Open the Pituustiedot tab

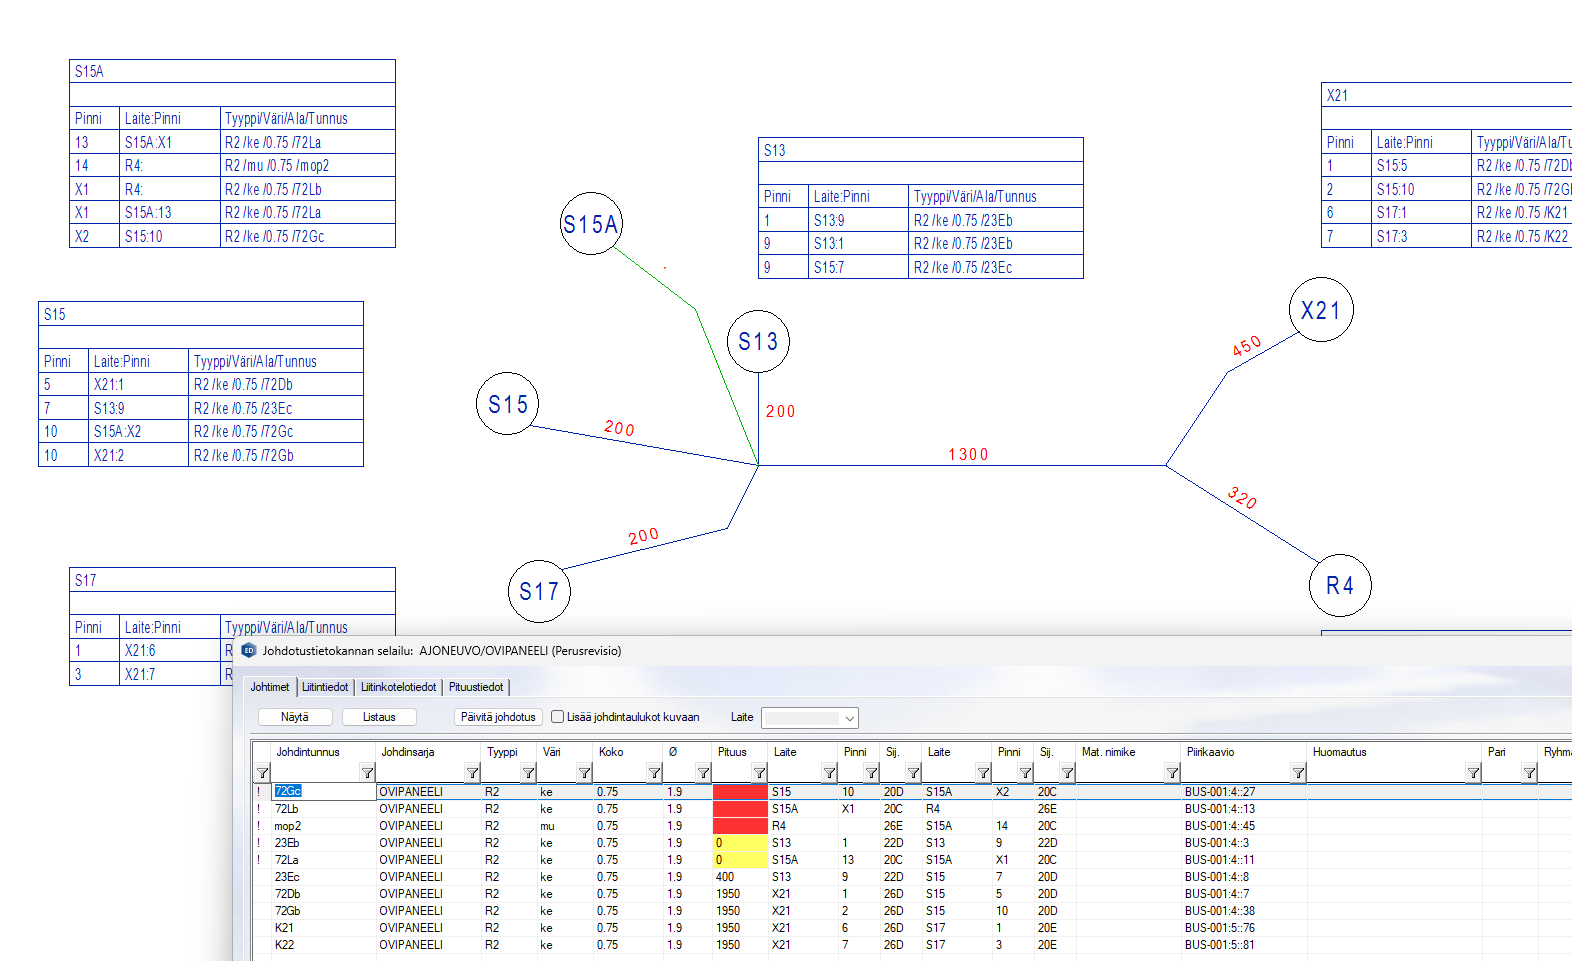pos(476,687)
